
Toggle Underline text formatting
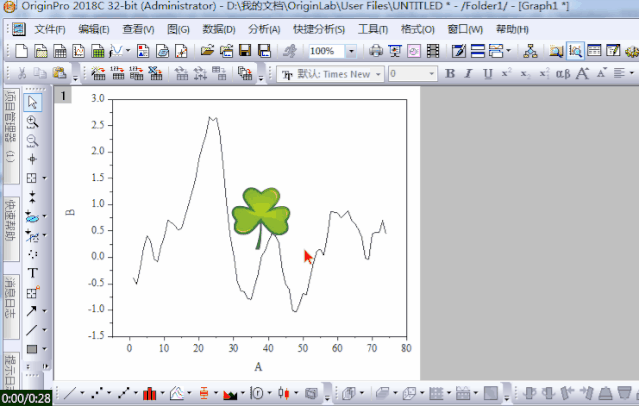tap(487, 73)
